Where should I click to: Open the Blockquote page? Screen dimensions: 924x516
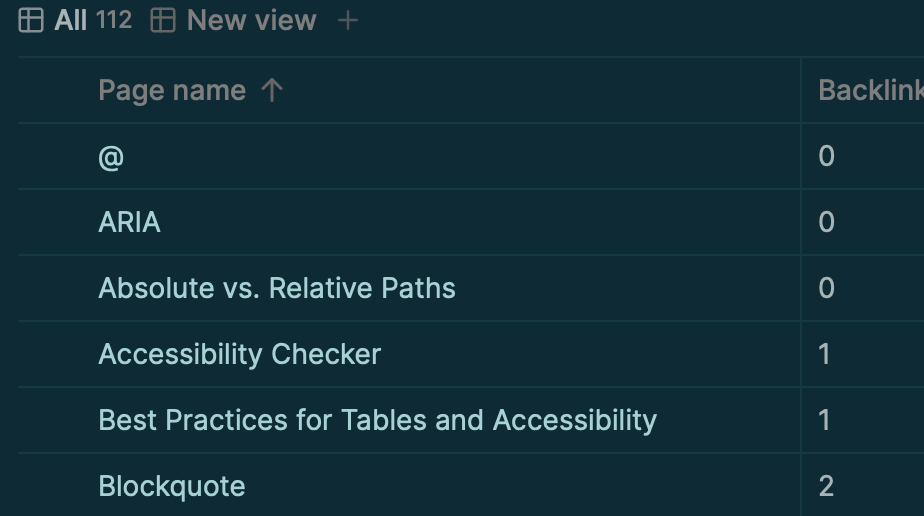(x=172, y=486)
